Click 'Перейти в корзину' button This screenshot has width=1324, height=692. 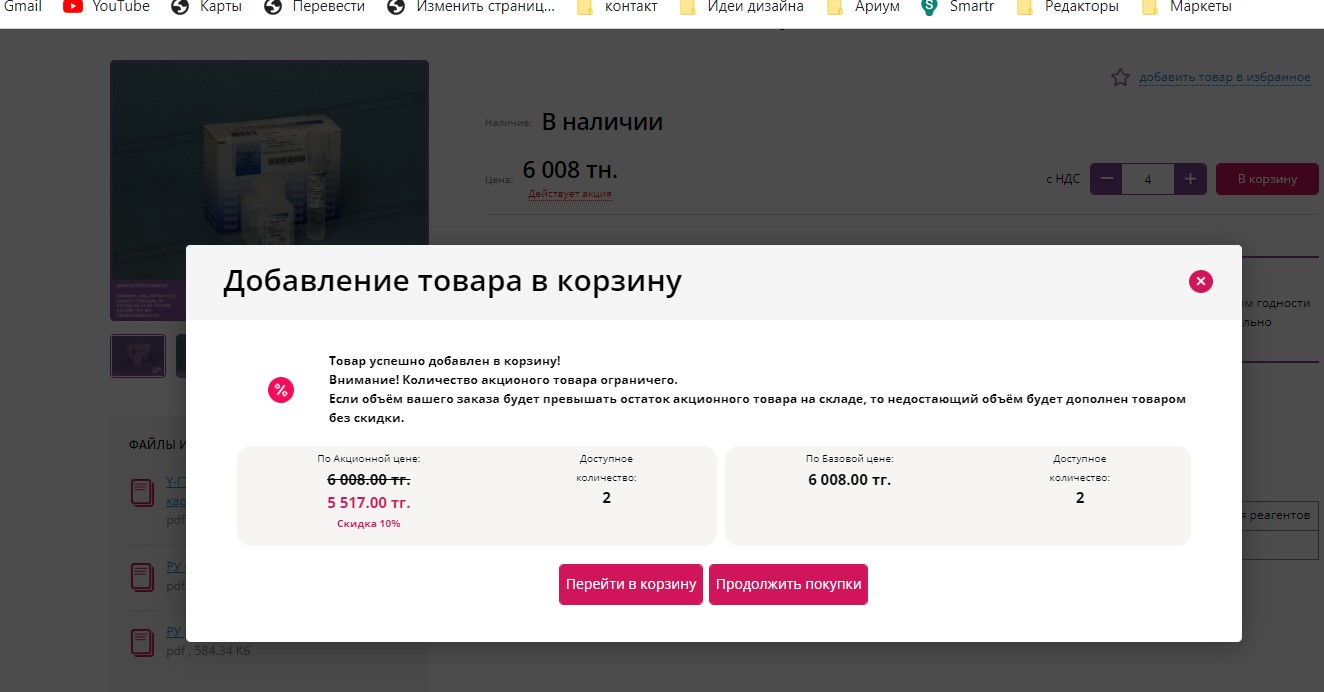630,585
